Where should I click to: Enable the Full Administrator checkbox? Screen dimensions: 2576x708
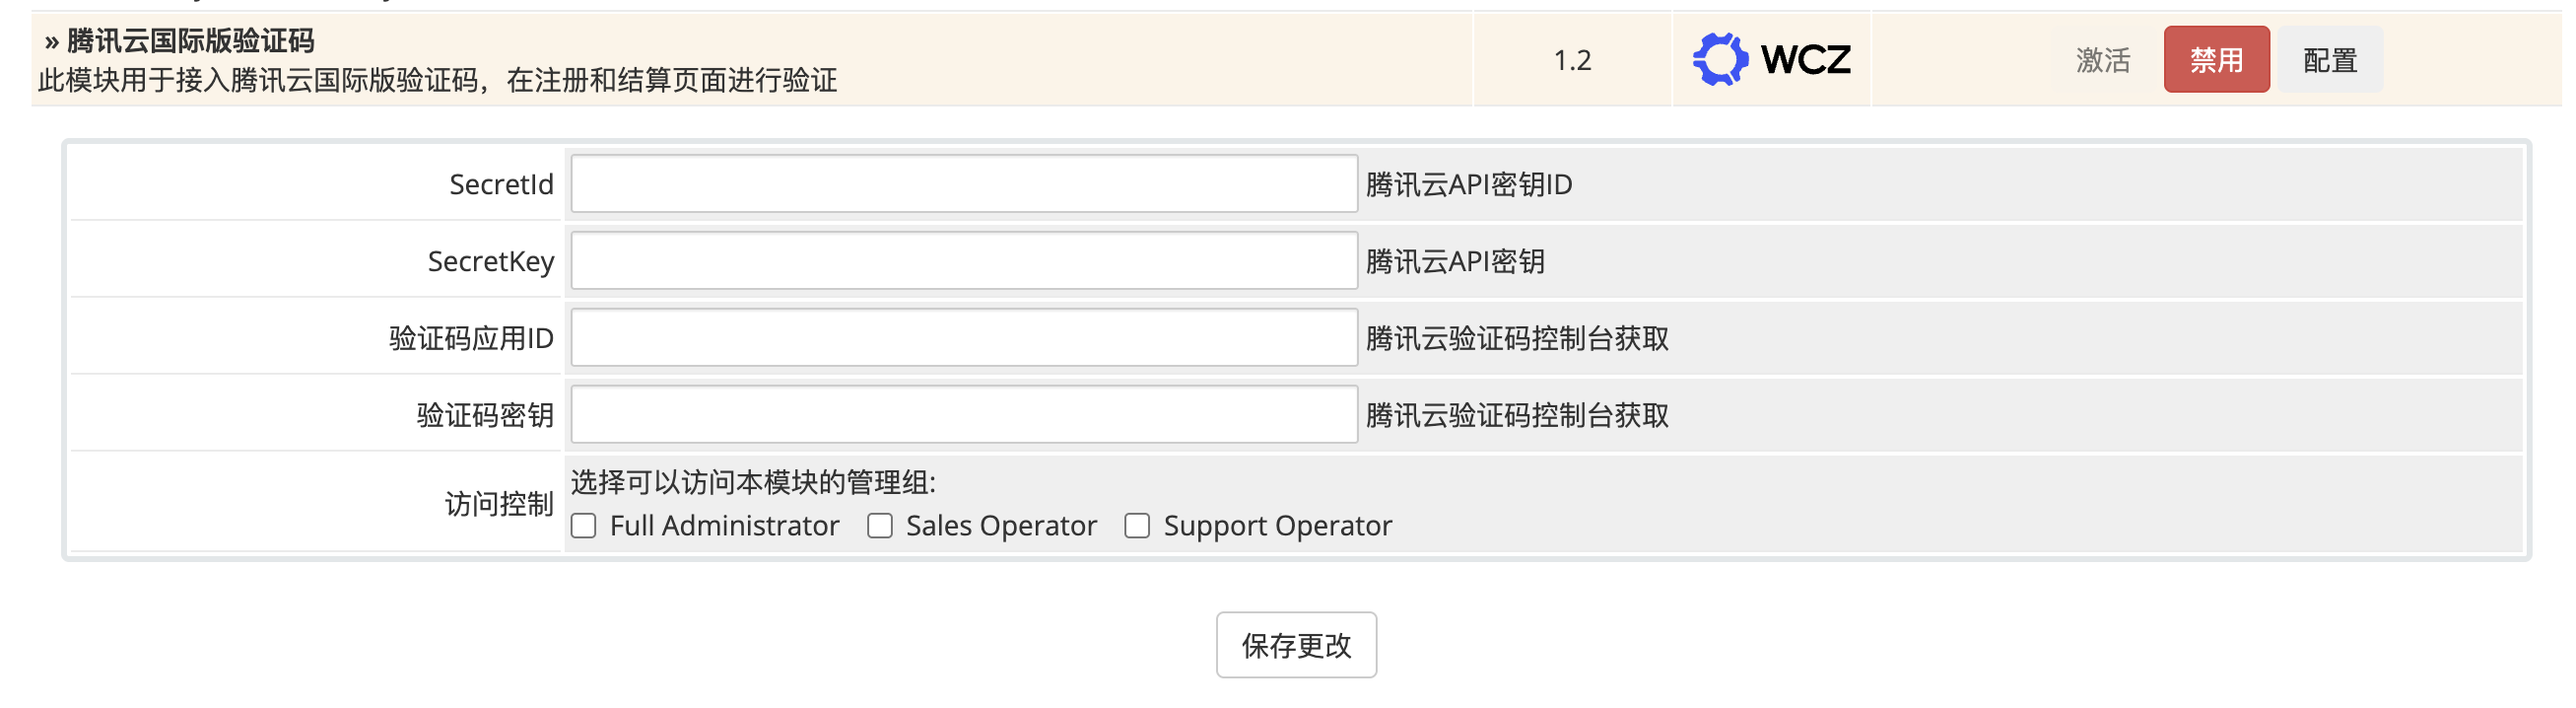point(584,526)
